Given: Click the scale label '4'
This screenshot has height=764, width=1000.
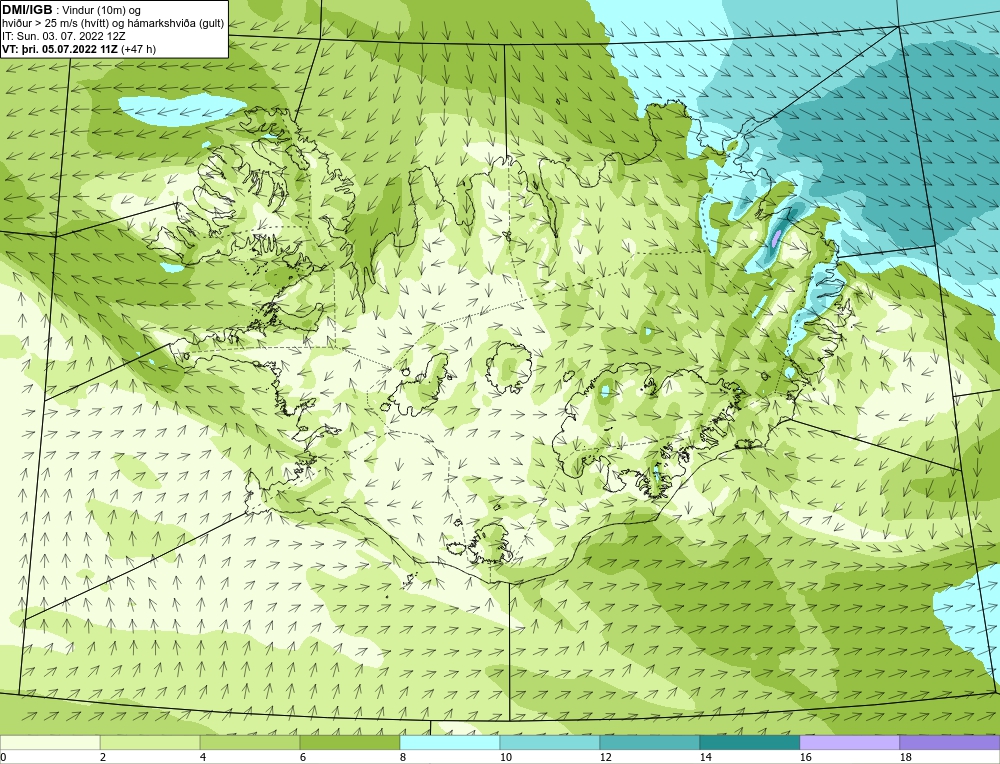Looking at the screenshot, I should (x=203, y=757).
